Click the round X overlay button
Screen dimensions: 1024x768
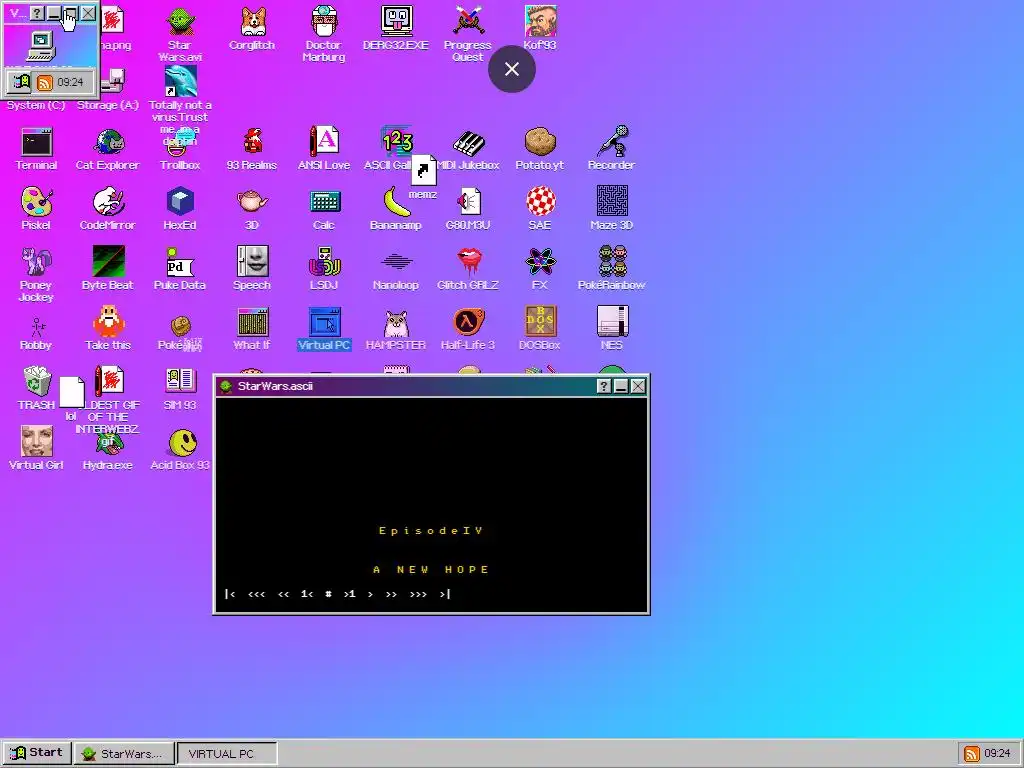tap(512, 69)
